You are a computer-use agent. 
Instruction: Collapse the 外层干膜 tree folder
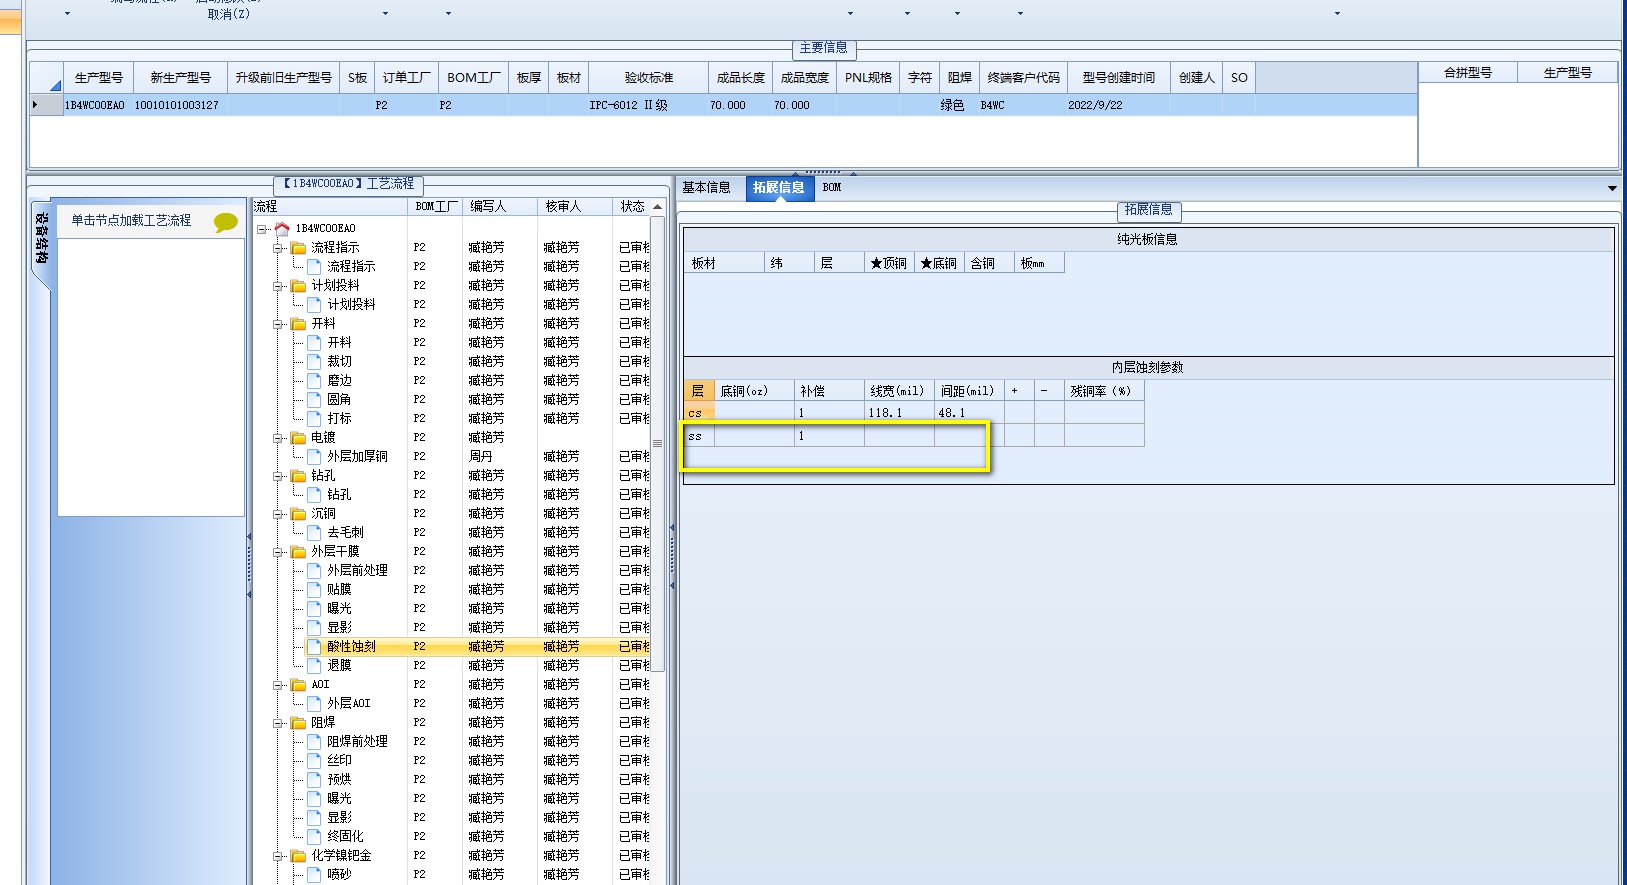[x=278, y=552]
